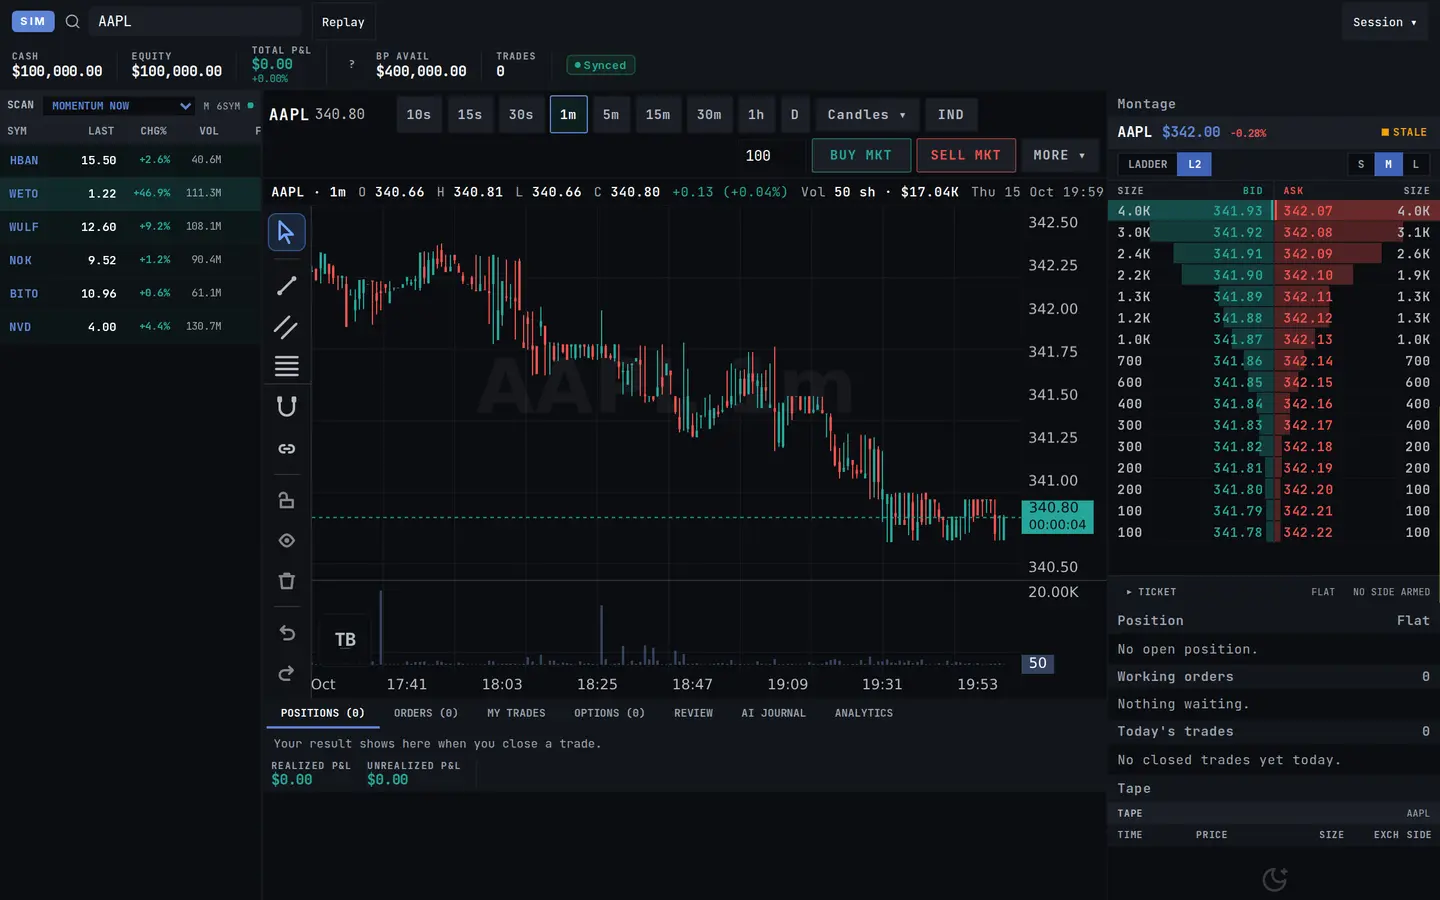Click the STALE quote status badge
This screenshot has height=900, width=1440.
pos(1404,132)
